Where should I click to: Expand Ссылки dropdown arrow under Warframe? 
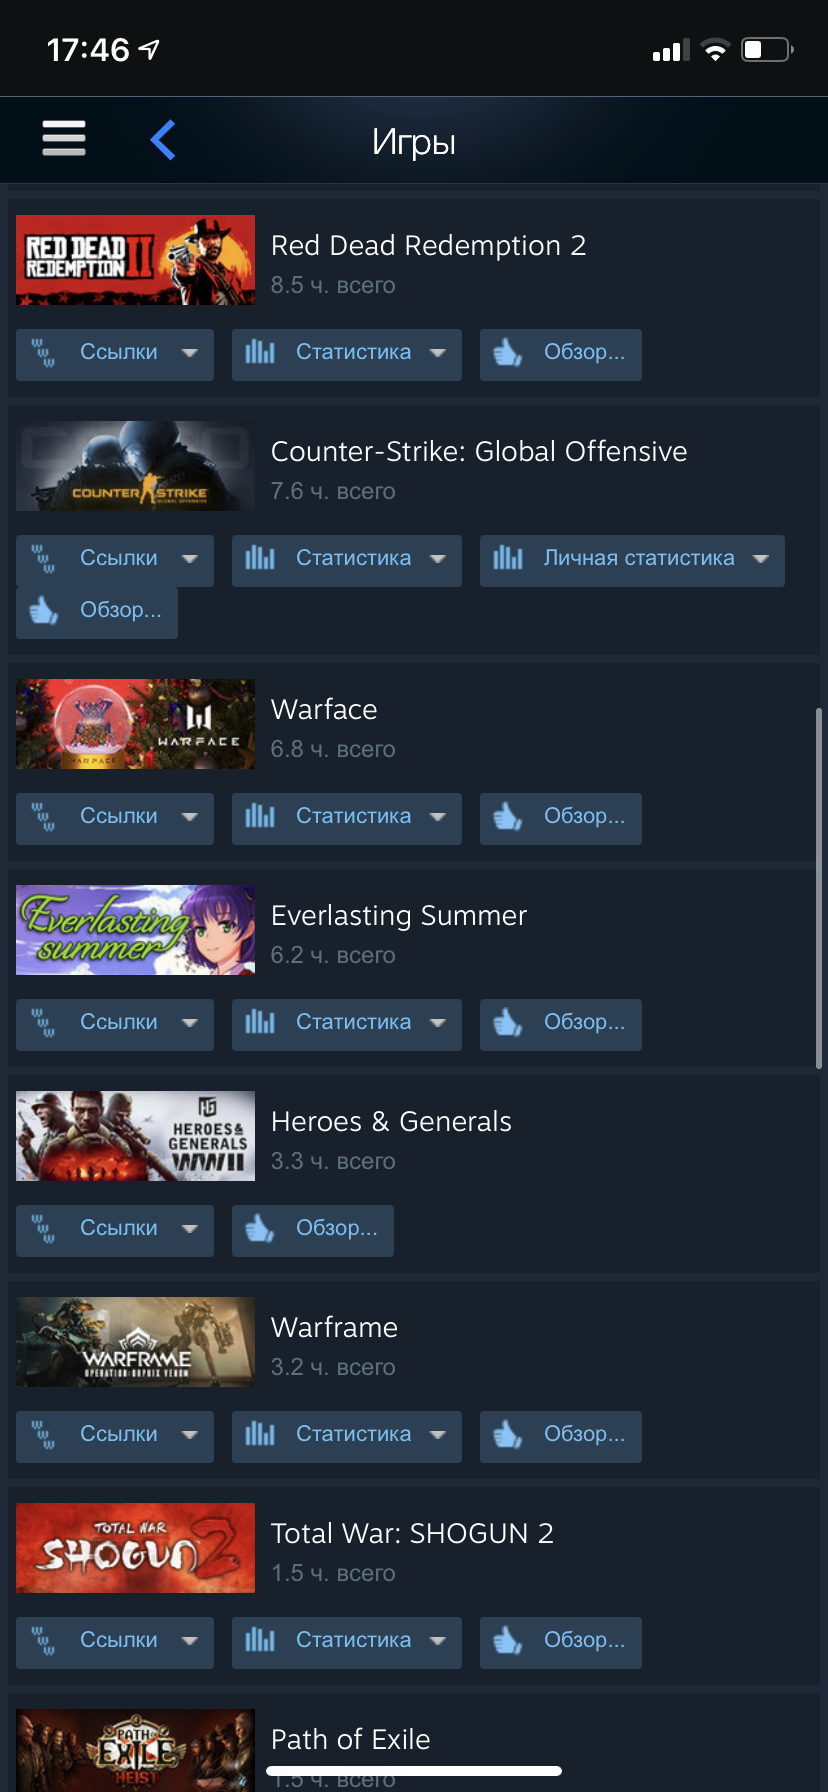(190, 1435)
